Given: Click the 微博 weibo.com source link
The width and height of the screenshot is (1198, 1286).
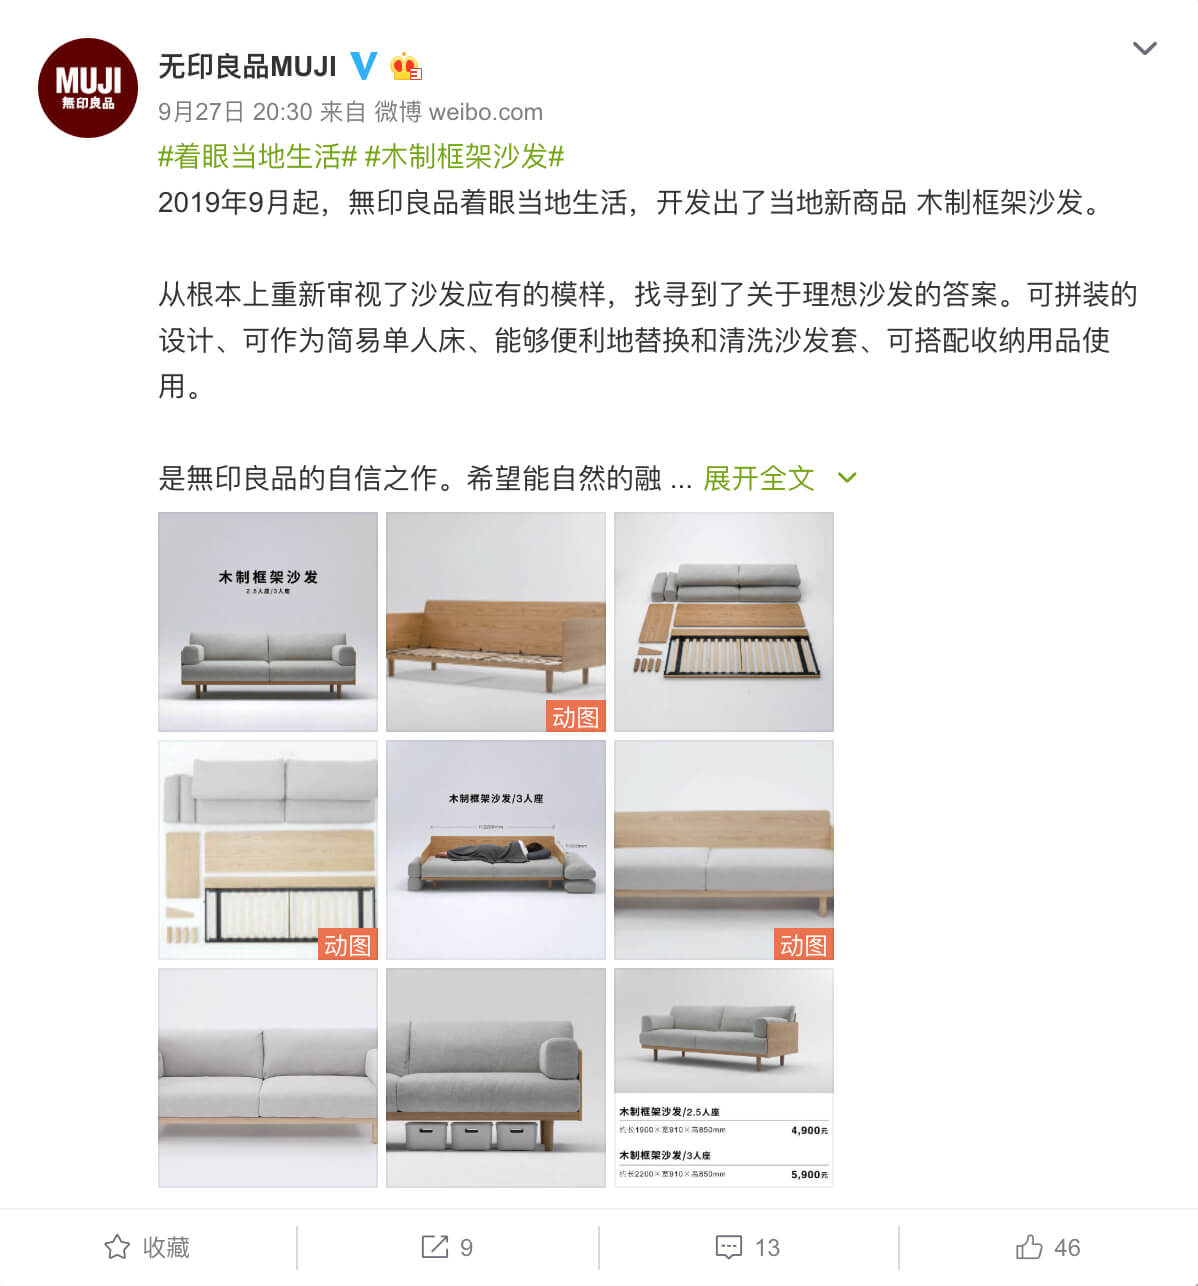Looking at the screenshot, I should coord(459,111).
